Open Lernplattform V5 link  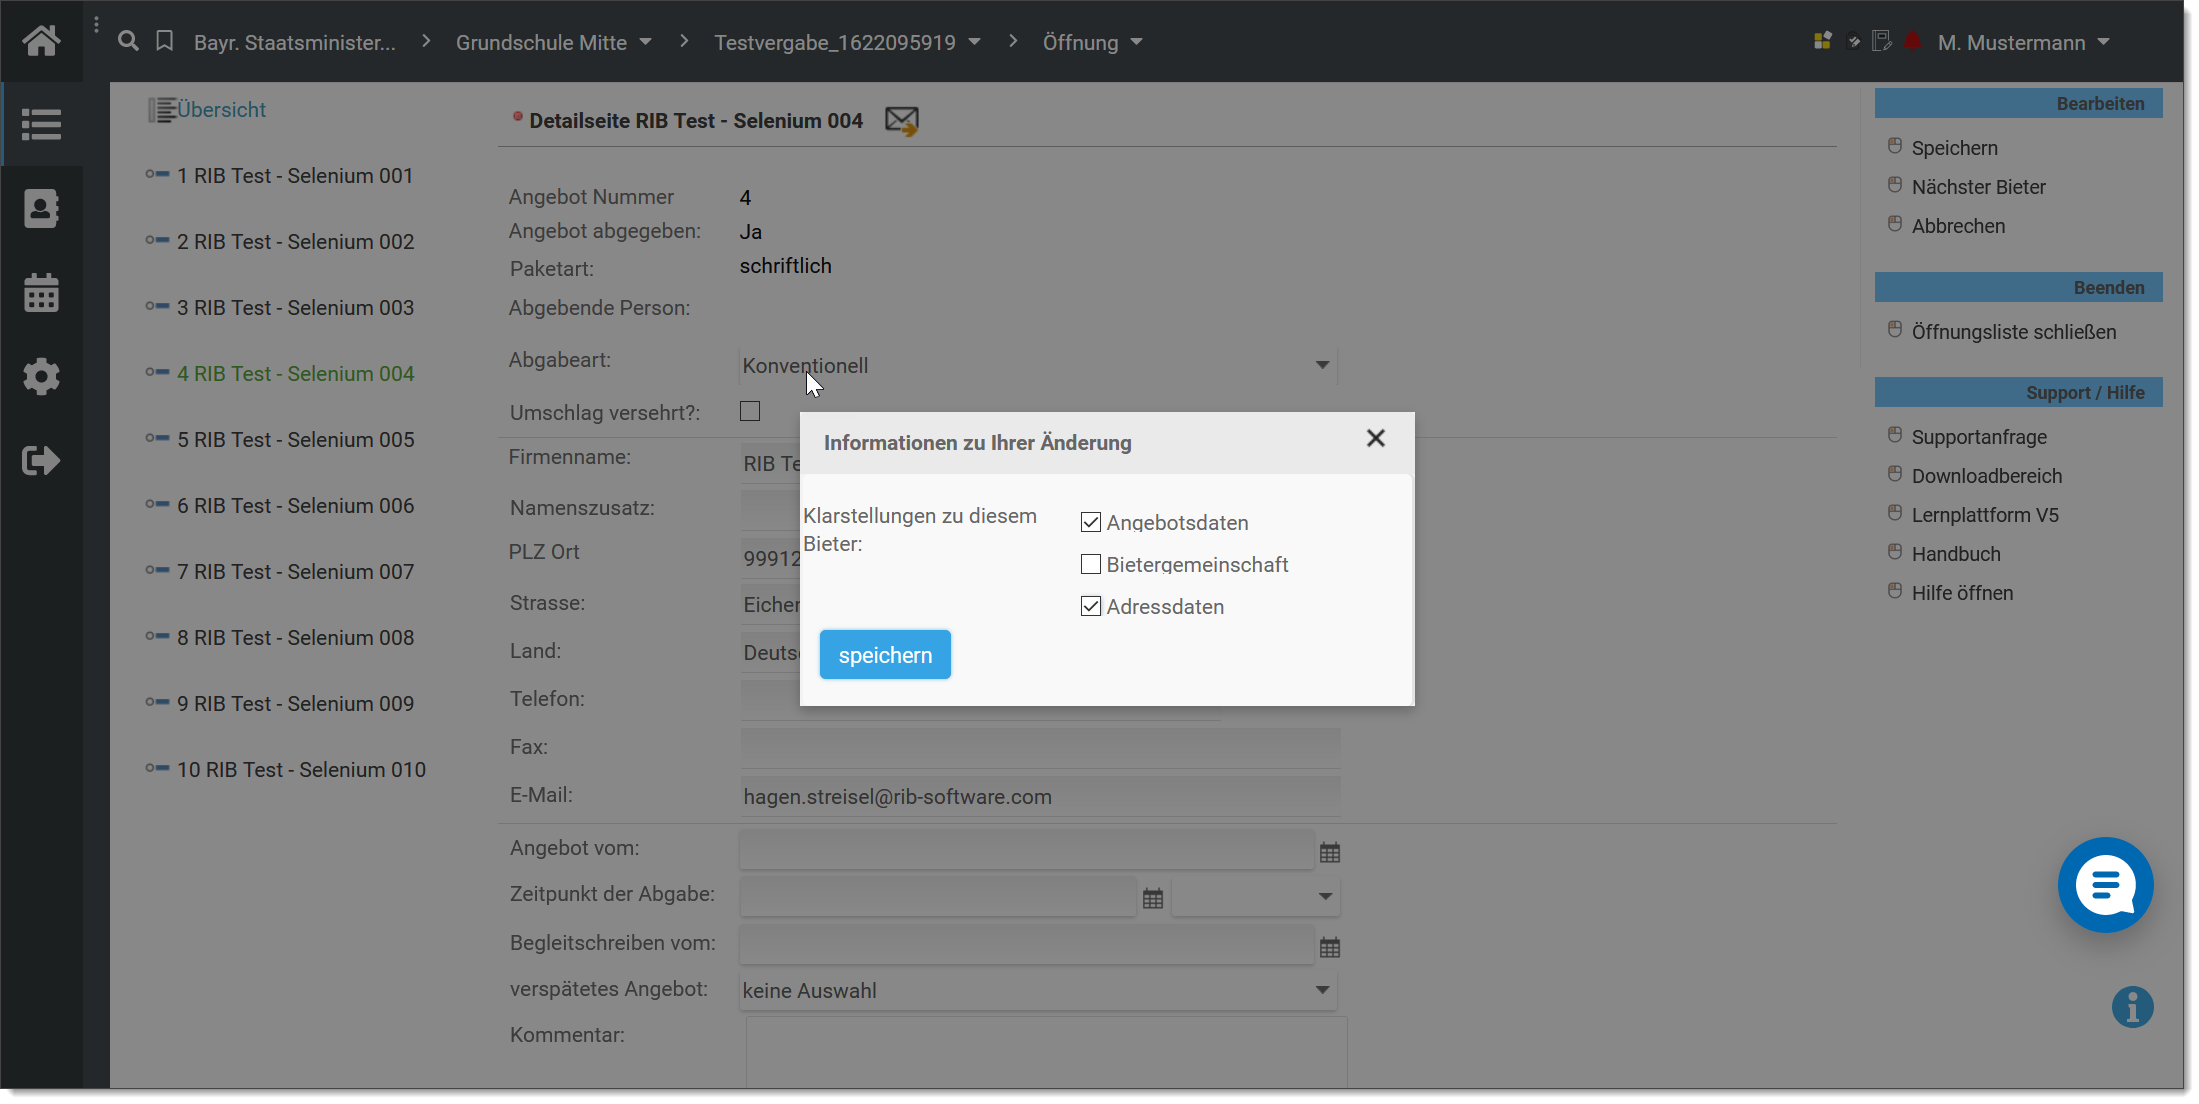tap(1985, 515)
